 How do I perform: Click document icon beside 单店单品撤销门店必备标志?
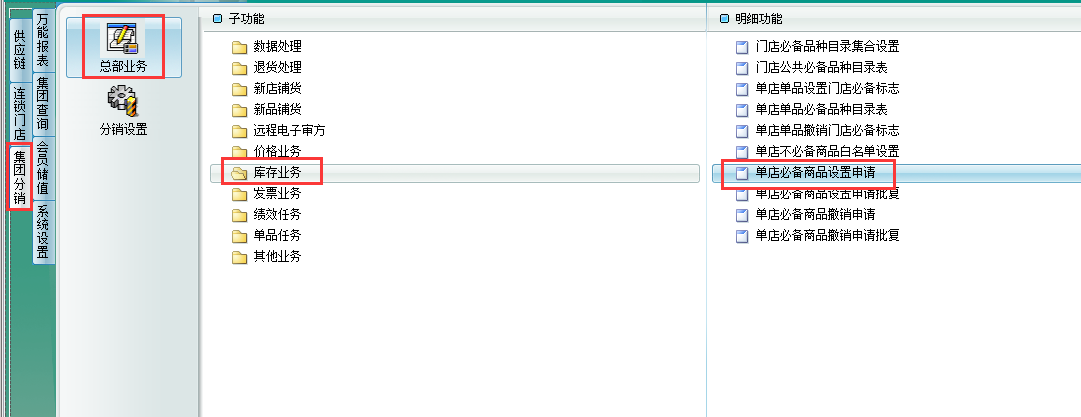[742, 131]
